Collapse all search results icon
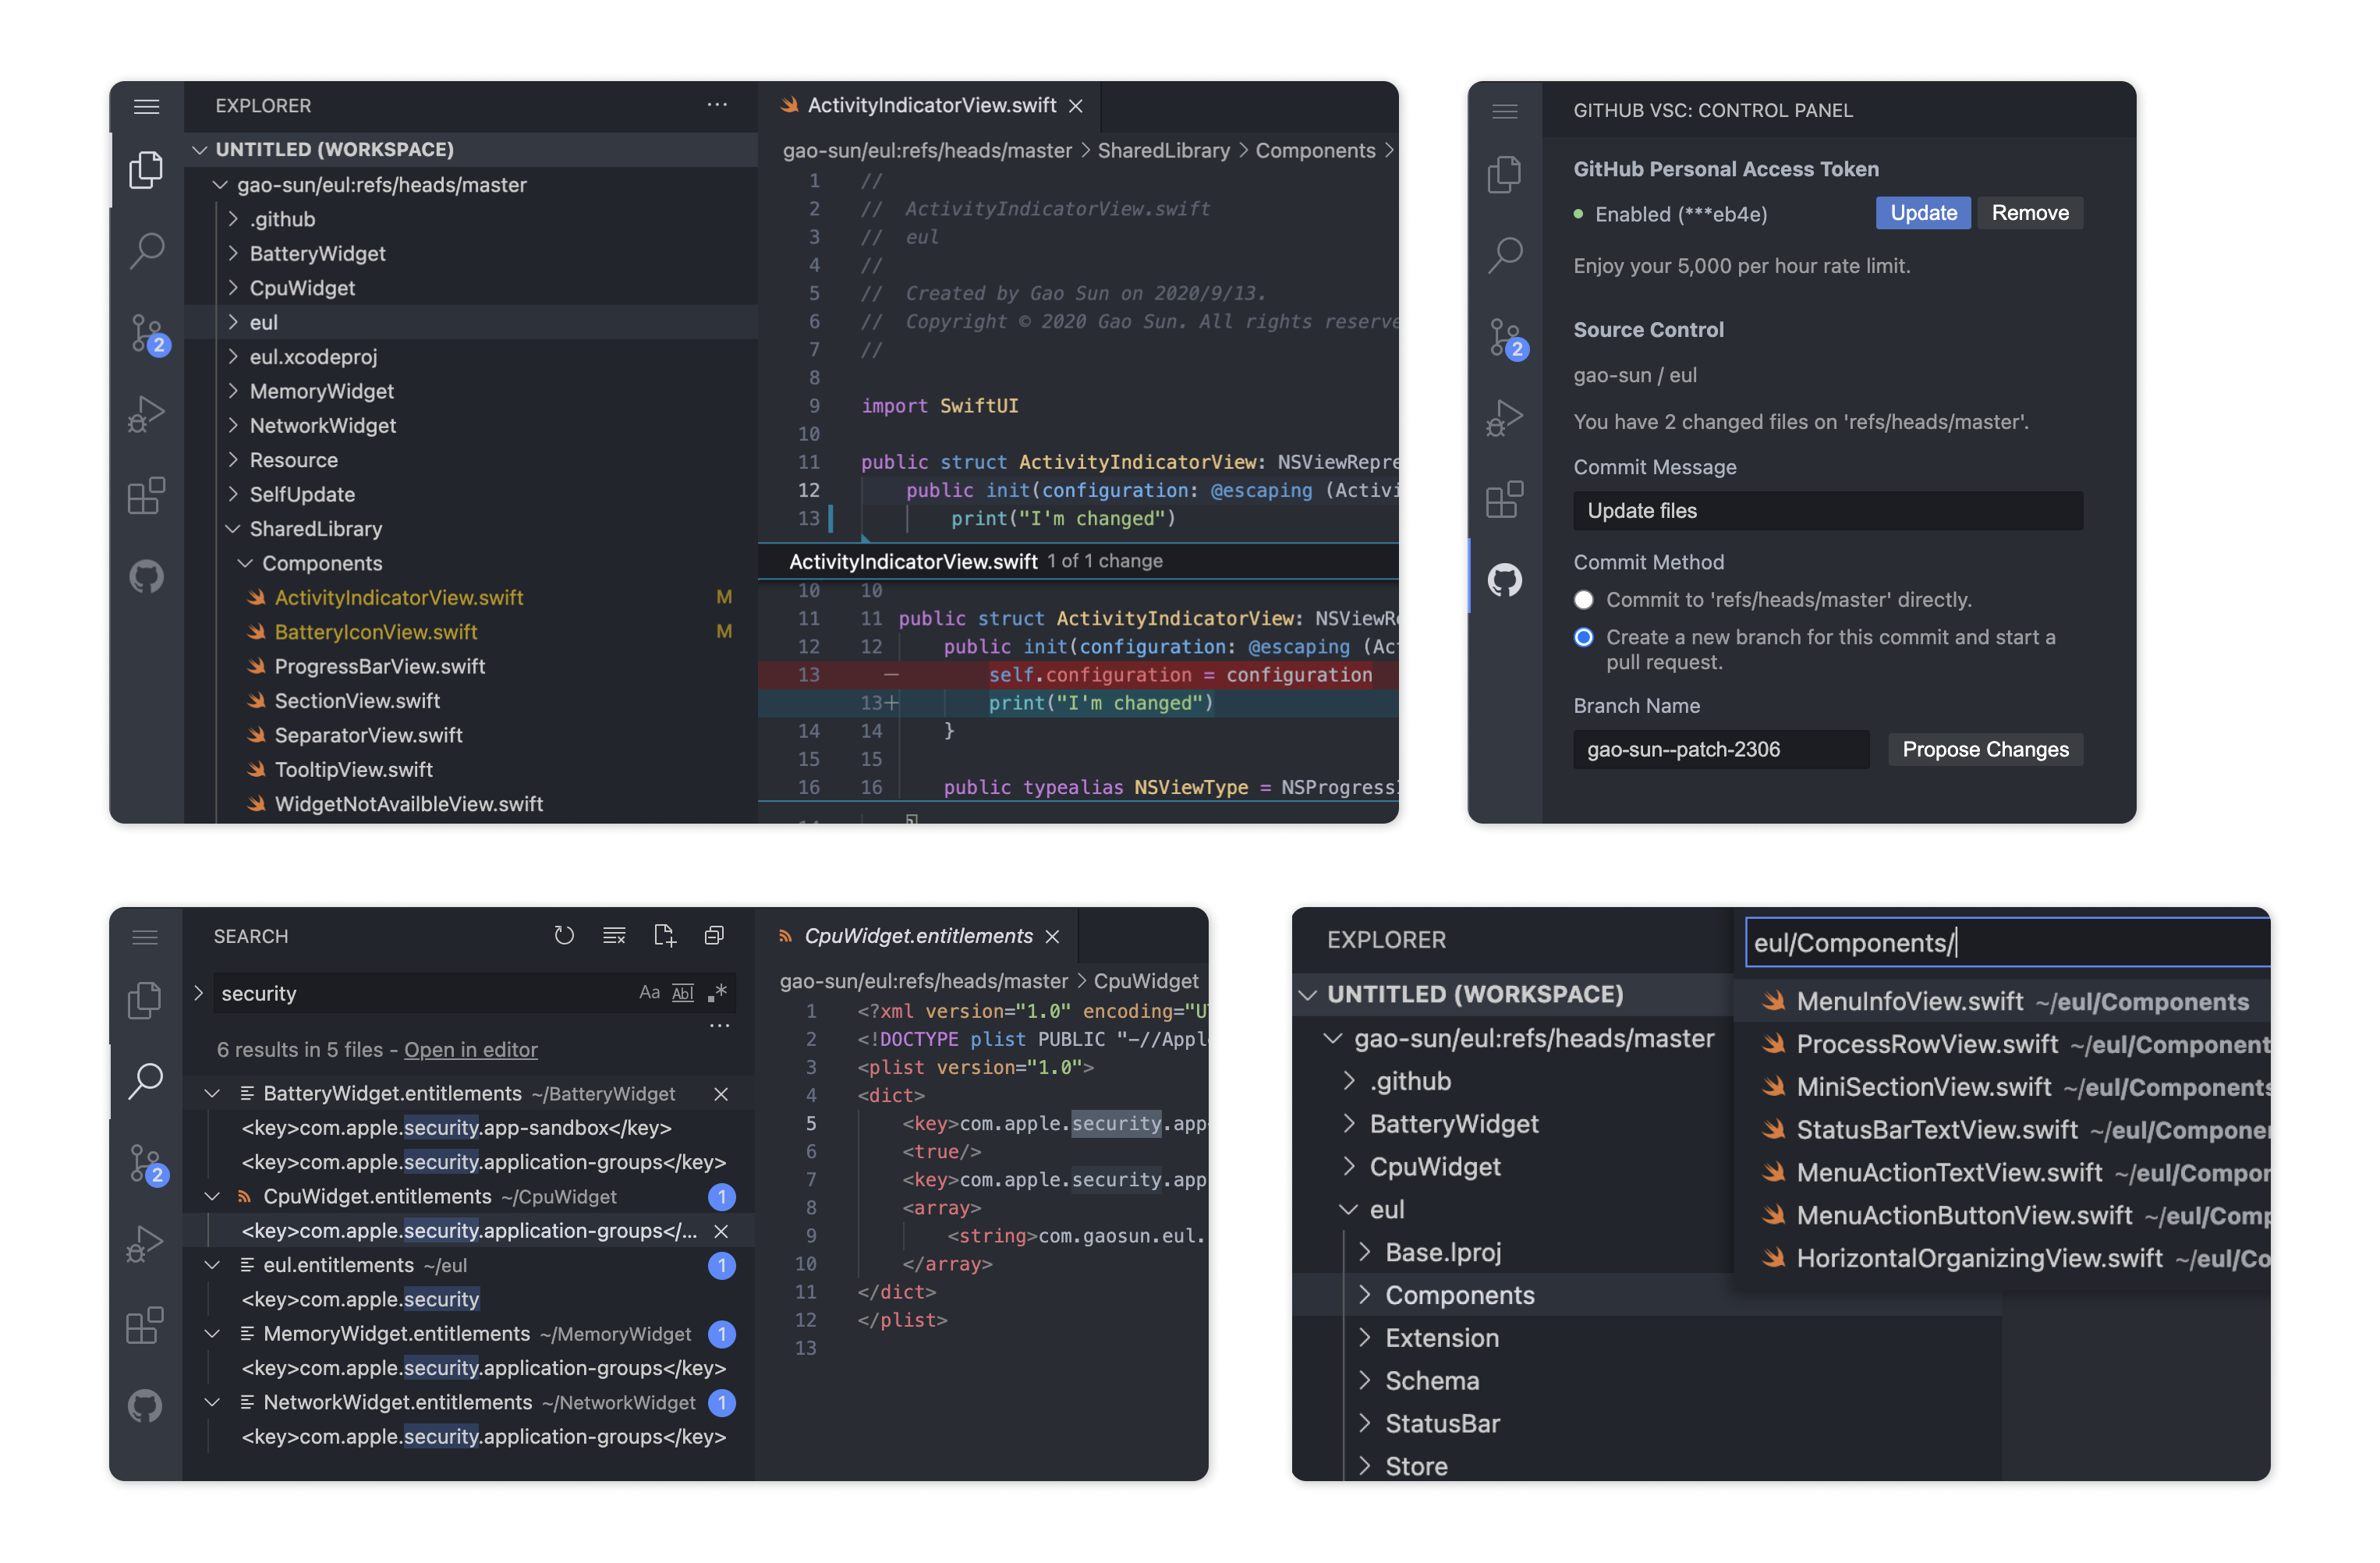 click(x=714, y=936)
